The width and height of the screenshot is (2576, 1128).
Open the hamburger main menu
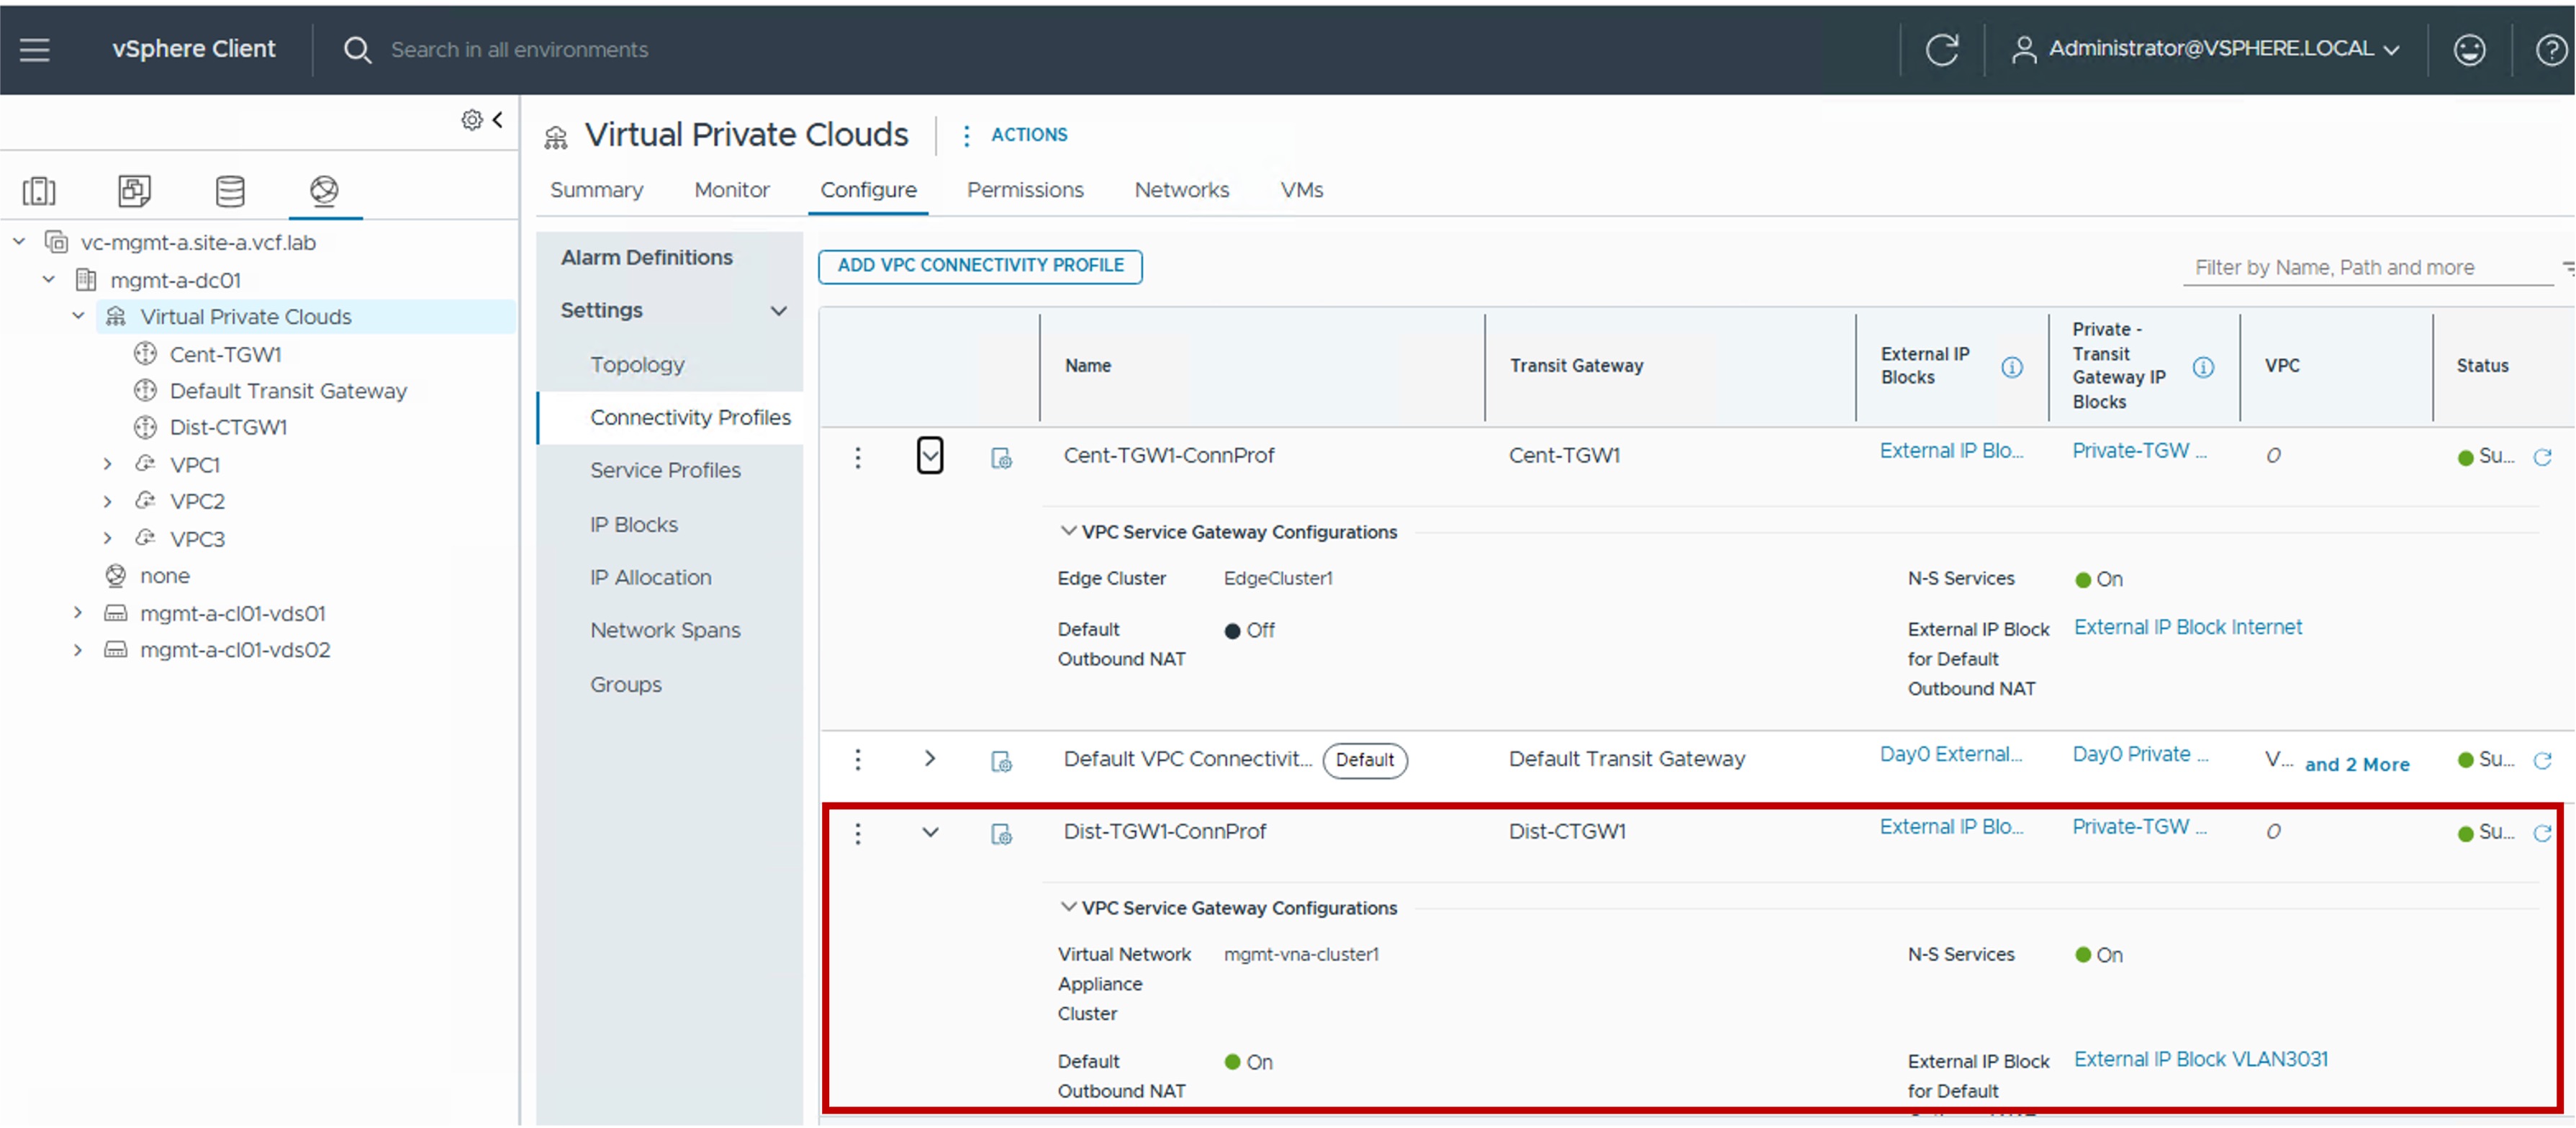click(x=35, y=49)
